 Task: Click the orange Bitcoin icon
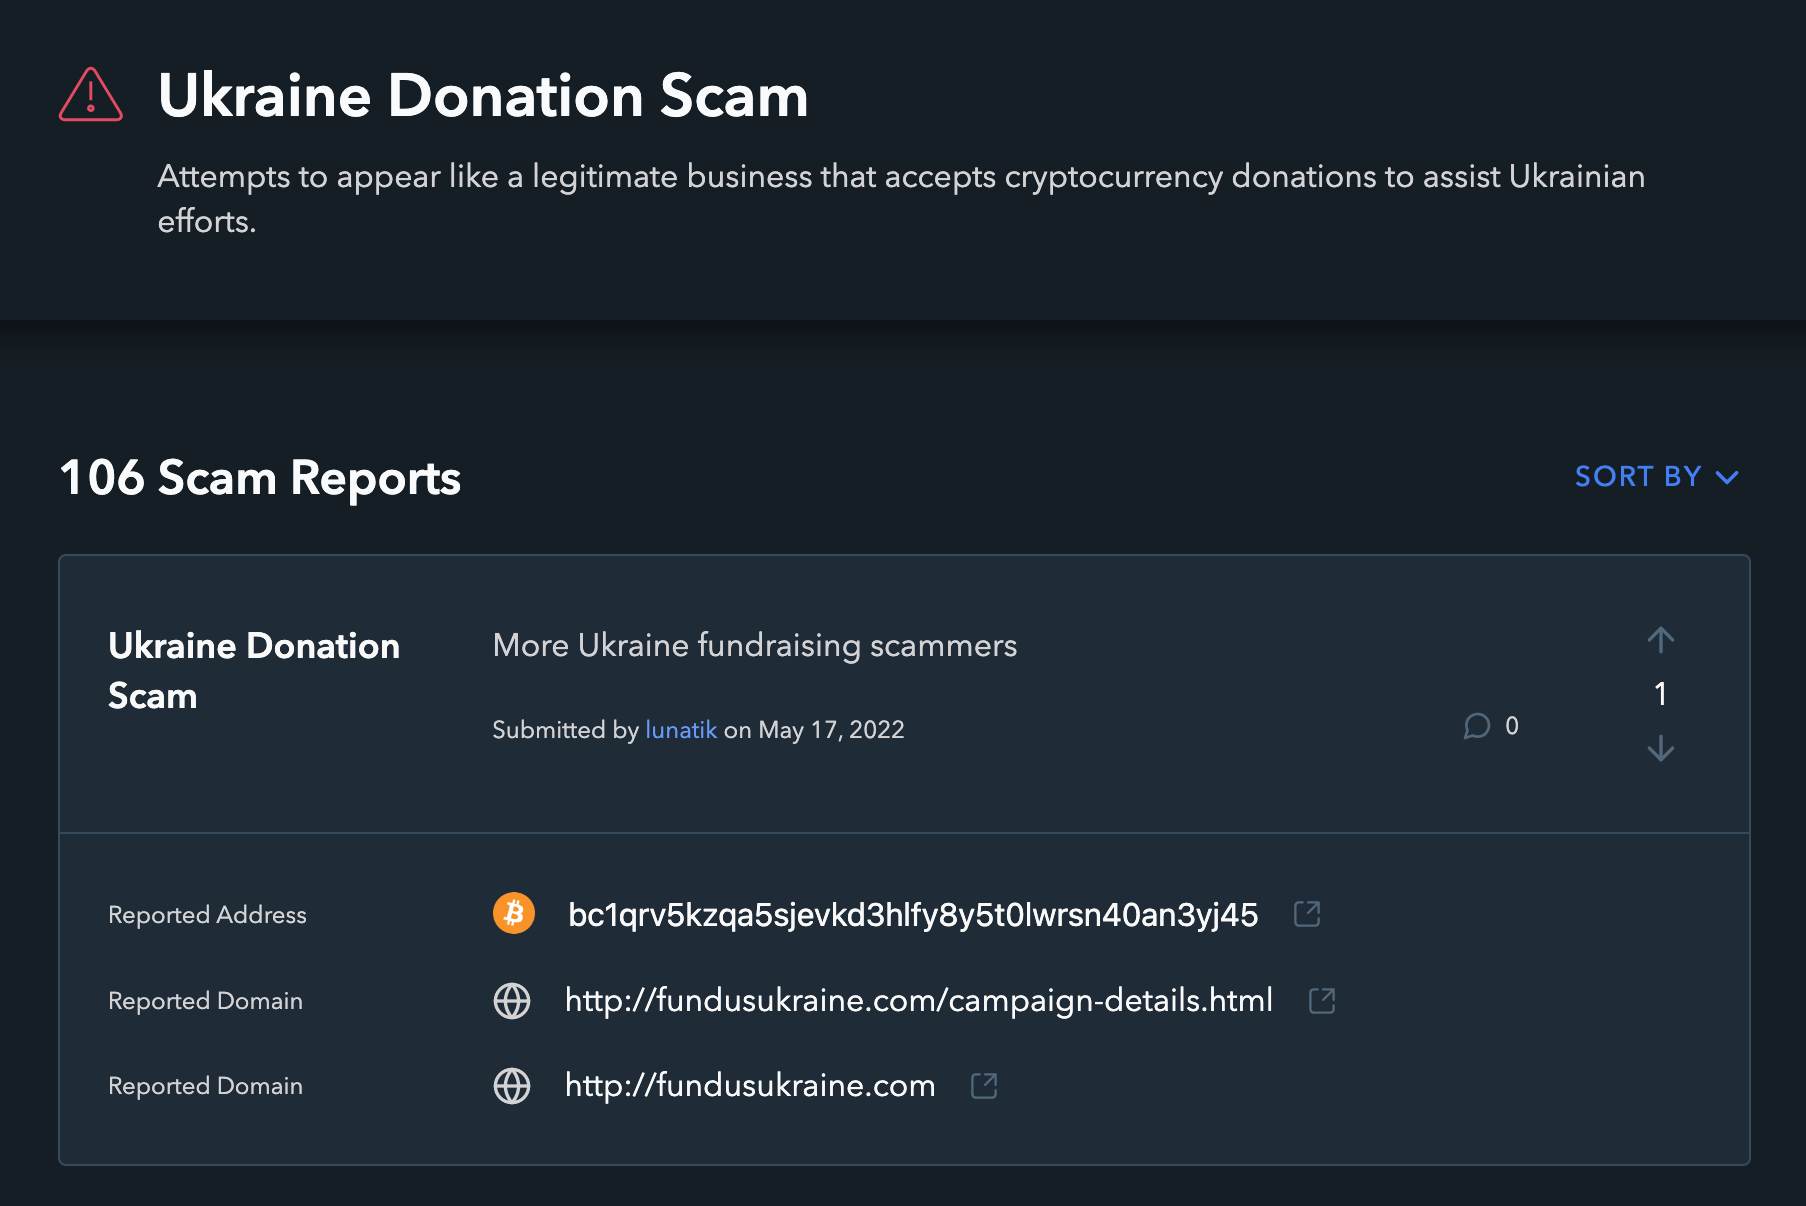pos(514,913)
